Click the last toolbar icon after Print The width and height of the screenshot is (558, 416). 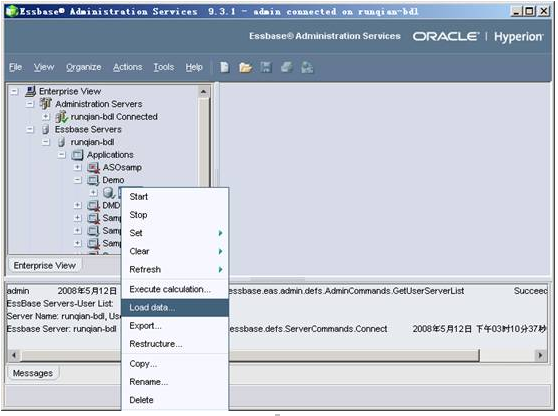(x=307, y=67)
